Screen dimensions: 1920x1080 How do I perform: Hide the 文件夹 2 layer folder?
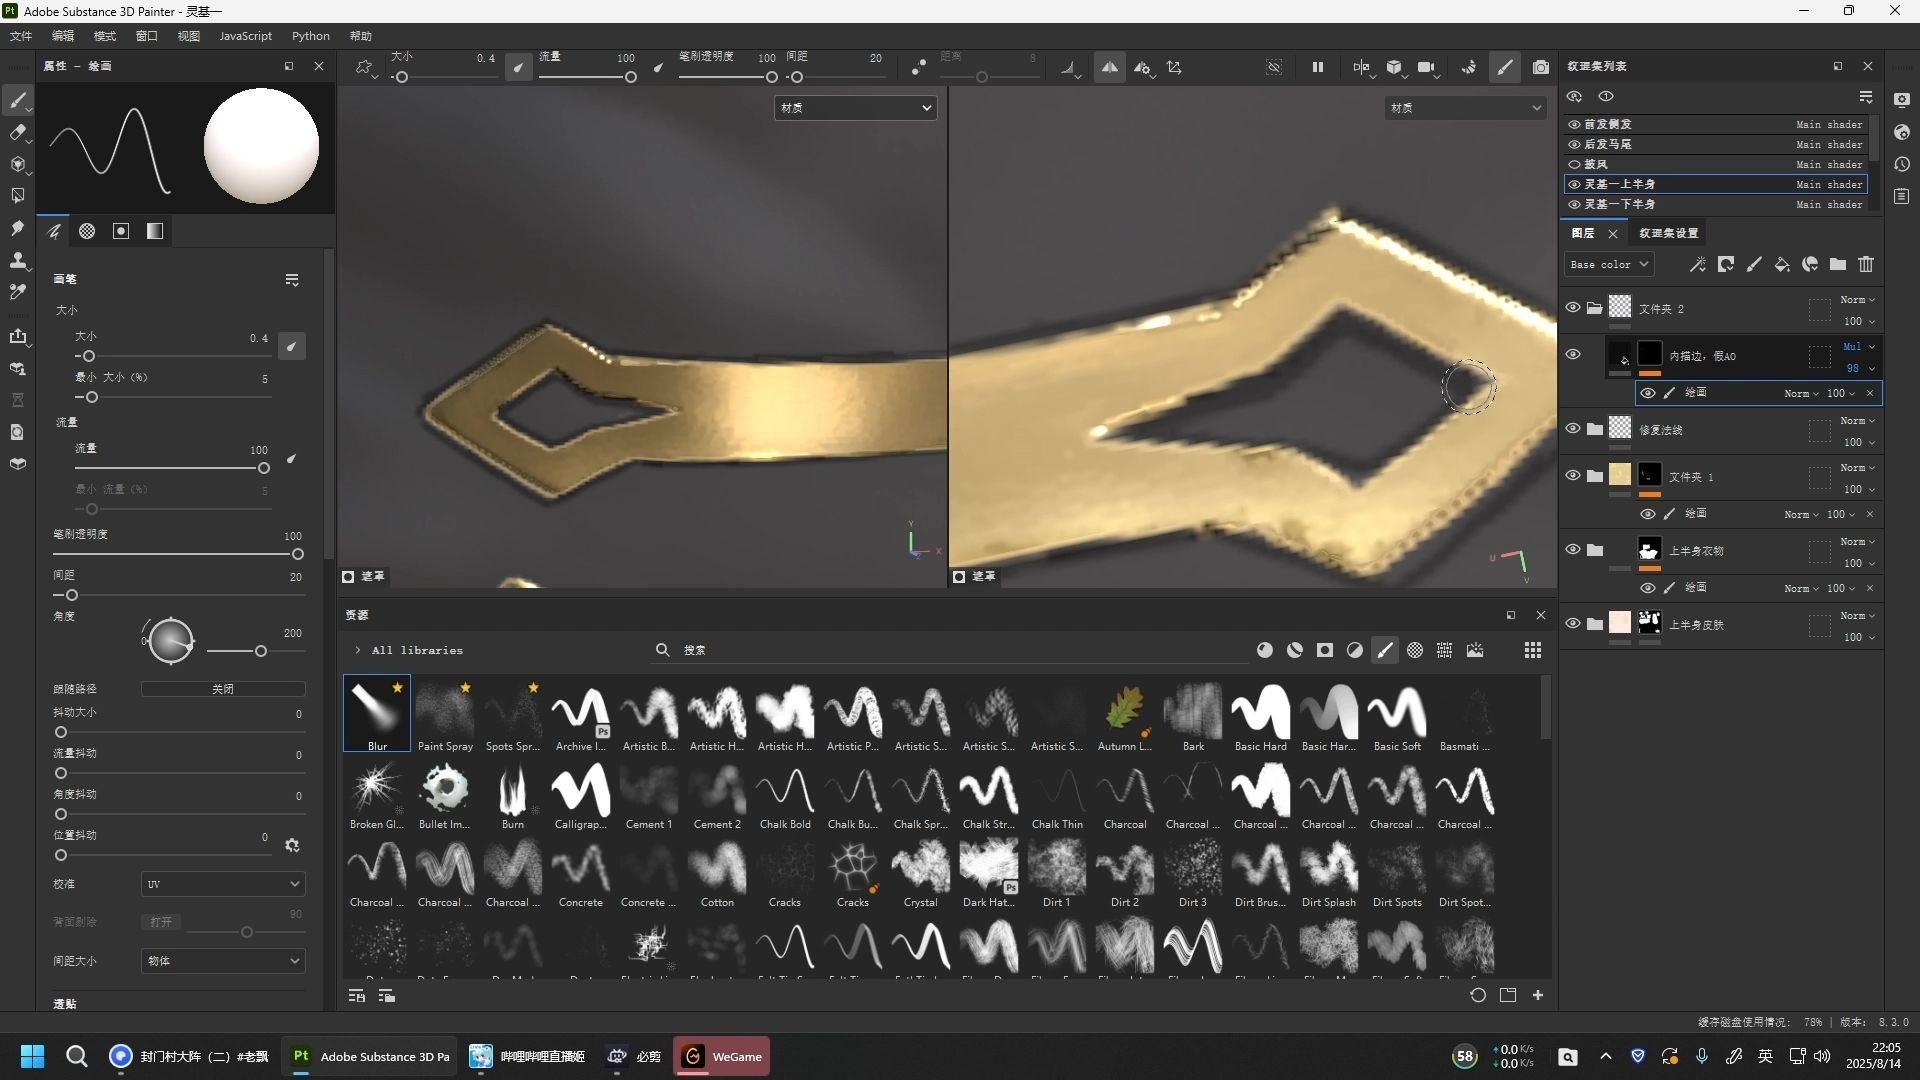1573,308
